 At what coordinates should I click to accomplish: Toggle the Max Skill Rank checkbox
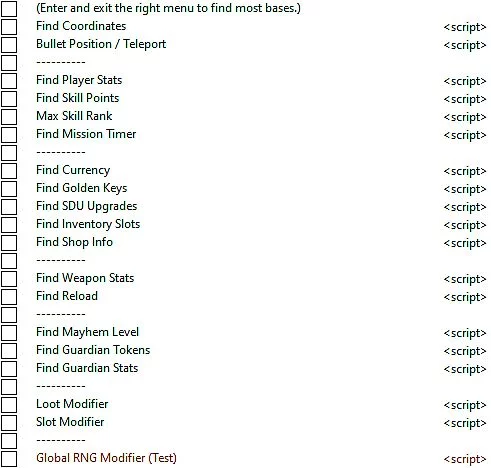click(x=9, y=116)
